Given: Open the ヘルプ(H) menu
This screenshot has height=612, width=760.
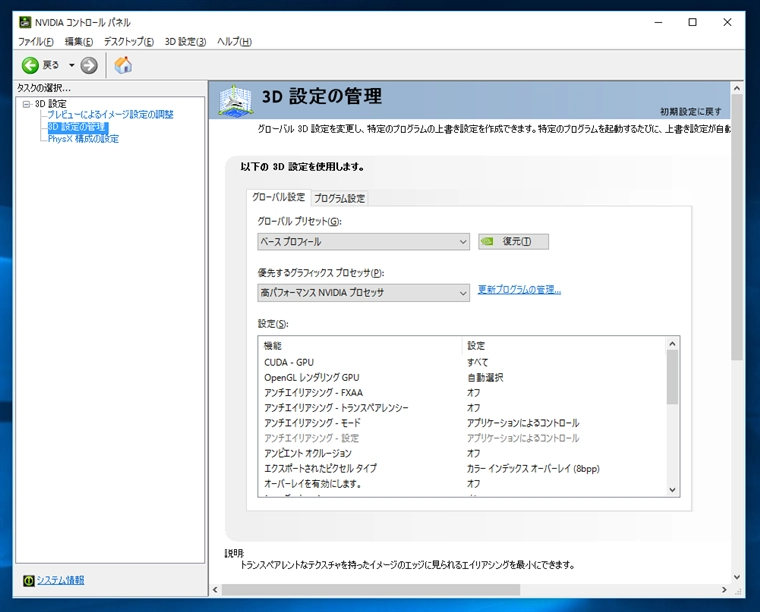Looking at the screenshot, I should (234, 42).
